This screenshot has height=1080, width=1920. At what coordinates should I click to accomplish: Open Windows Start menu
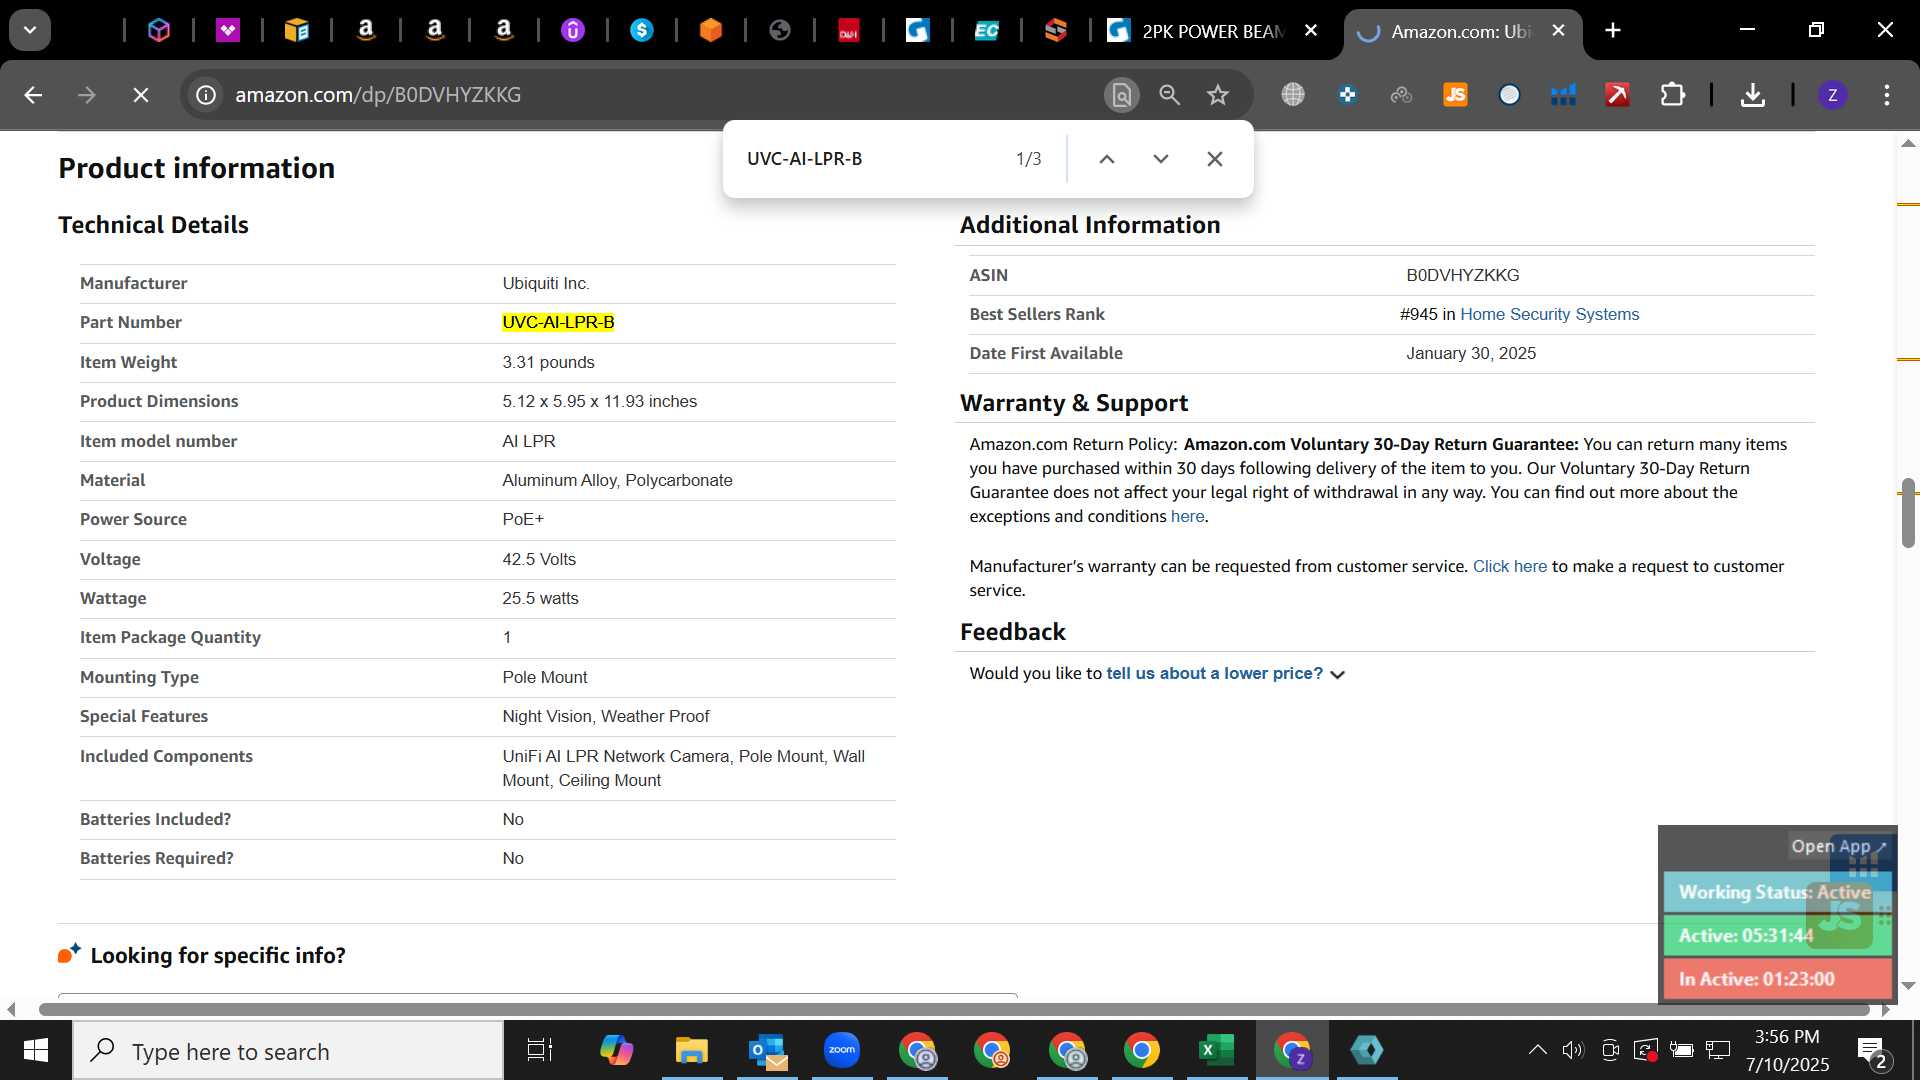point(36,1051)
